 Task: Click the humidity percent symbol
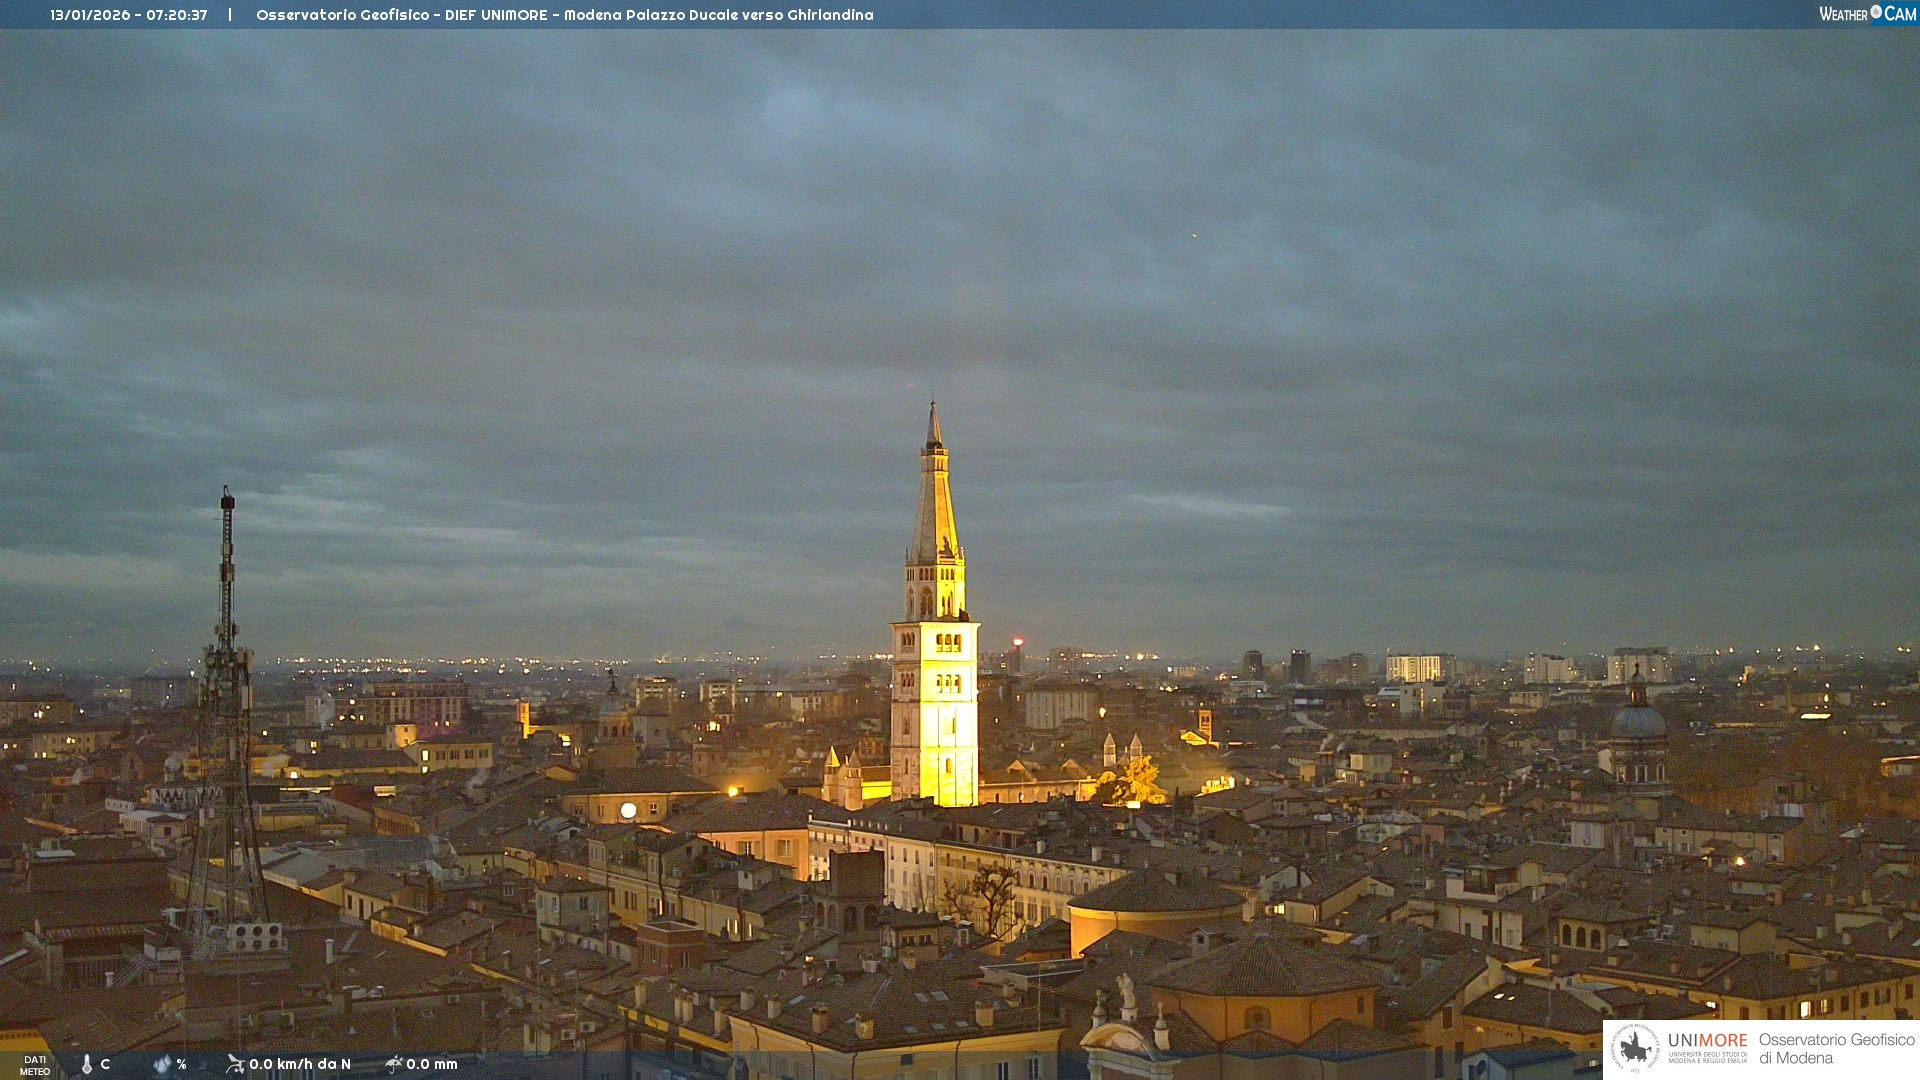[x=181, y=1064]
